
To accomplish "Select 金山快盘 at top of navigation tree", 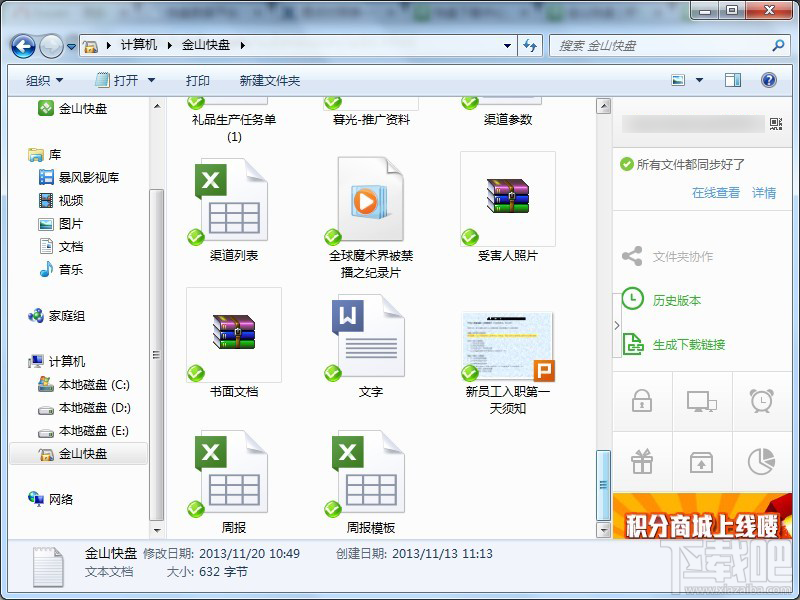I will pos(72,108).
